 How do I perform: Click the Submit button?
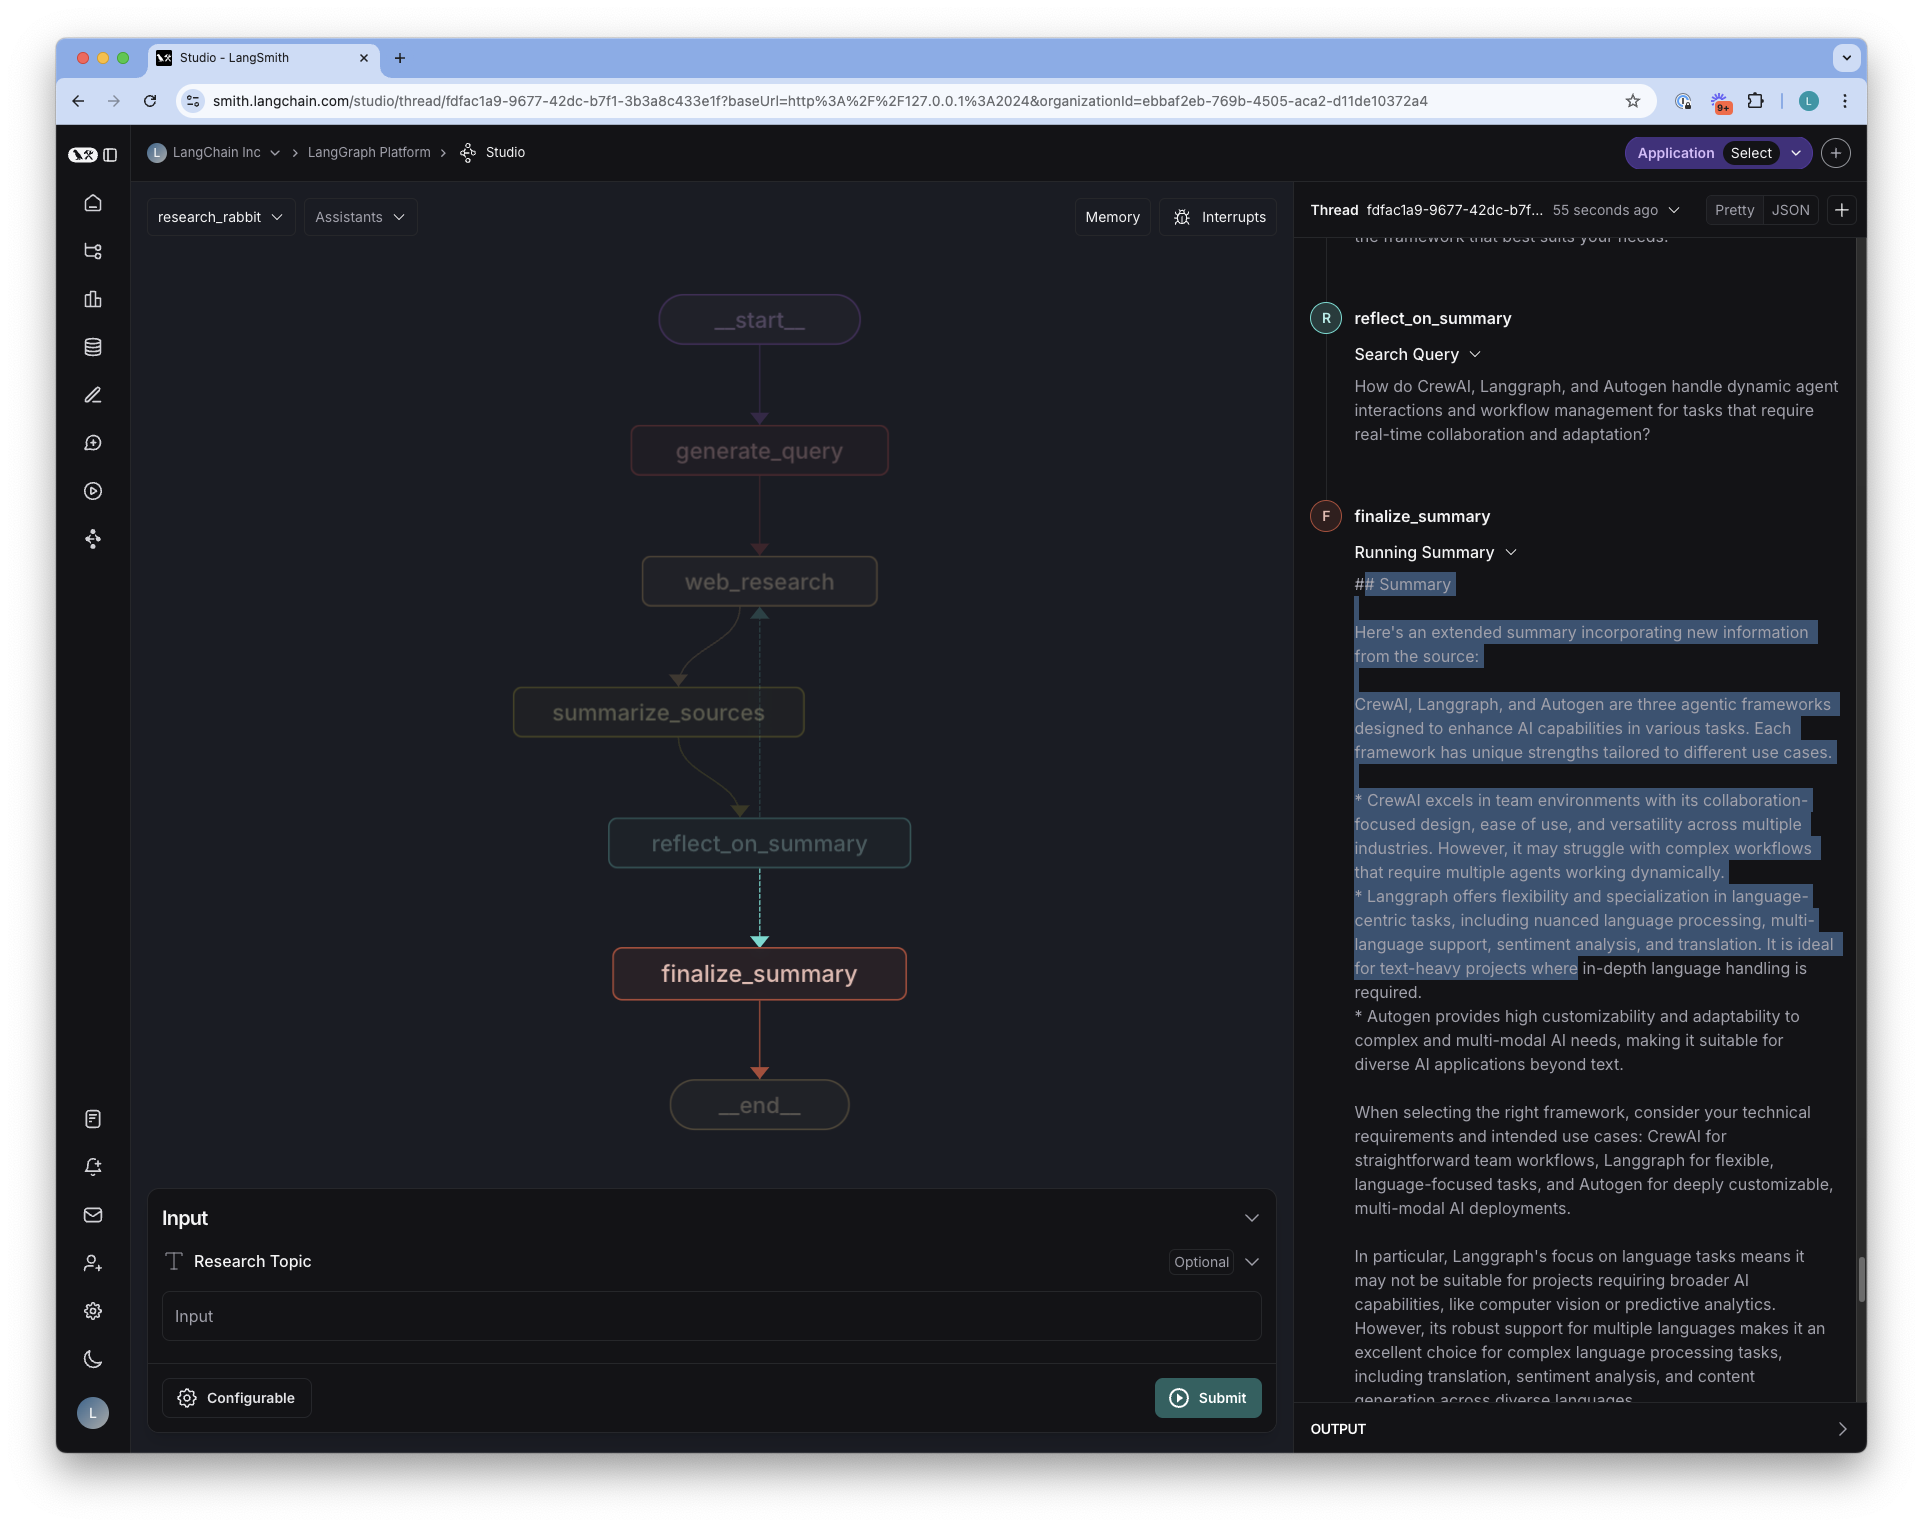pyautogui.click(x=1207, y=1397)
